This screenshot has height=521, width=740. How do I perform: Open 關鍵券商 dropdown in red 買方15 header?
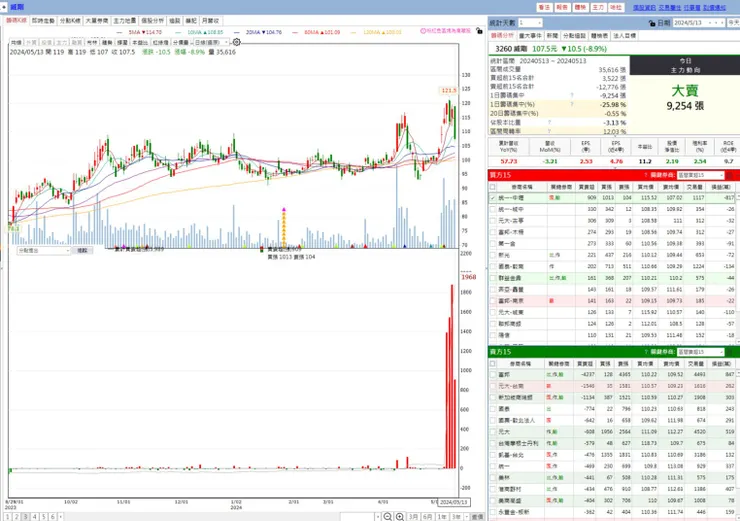(699, 175)
